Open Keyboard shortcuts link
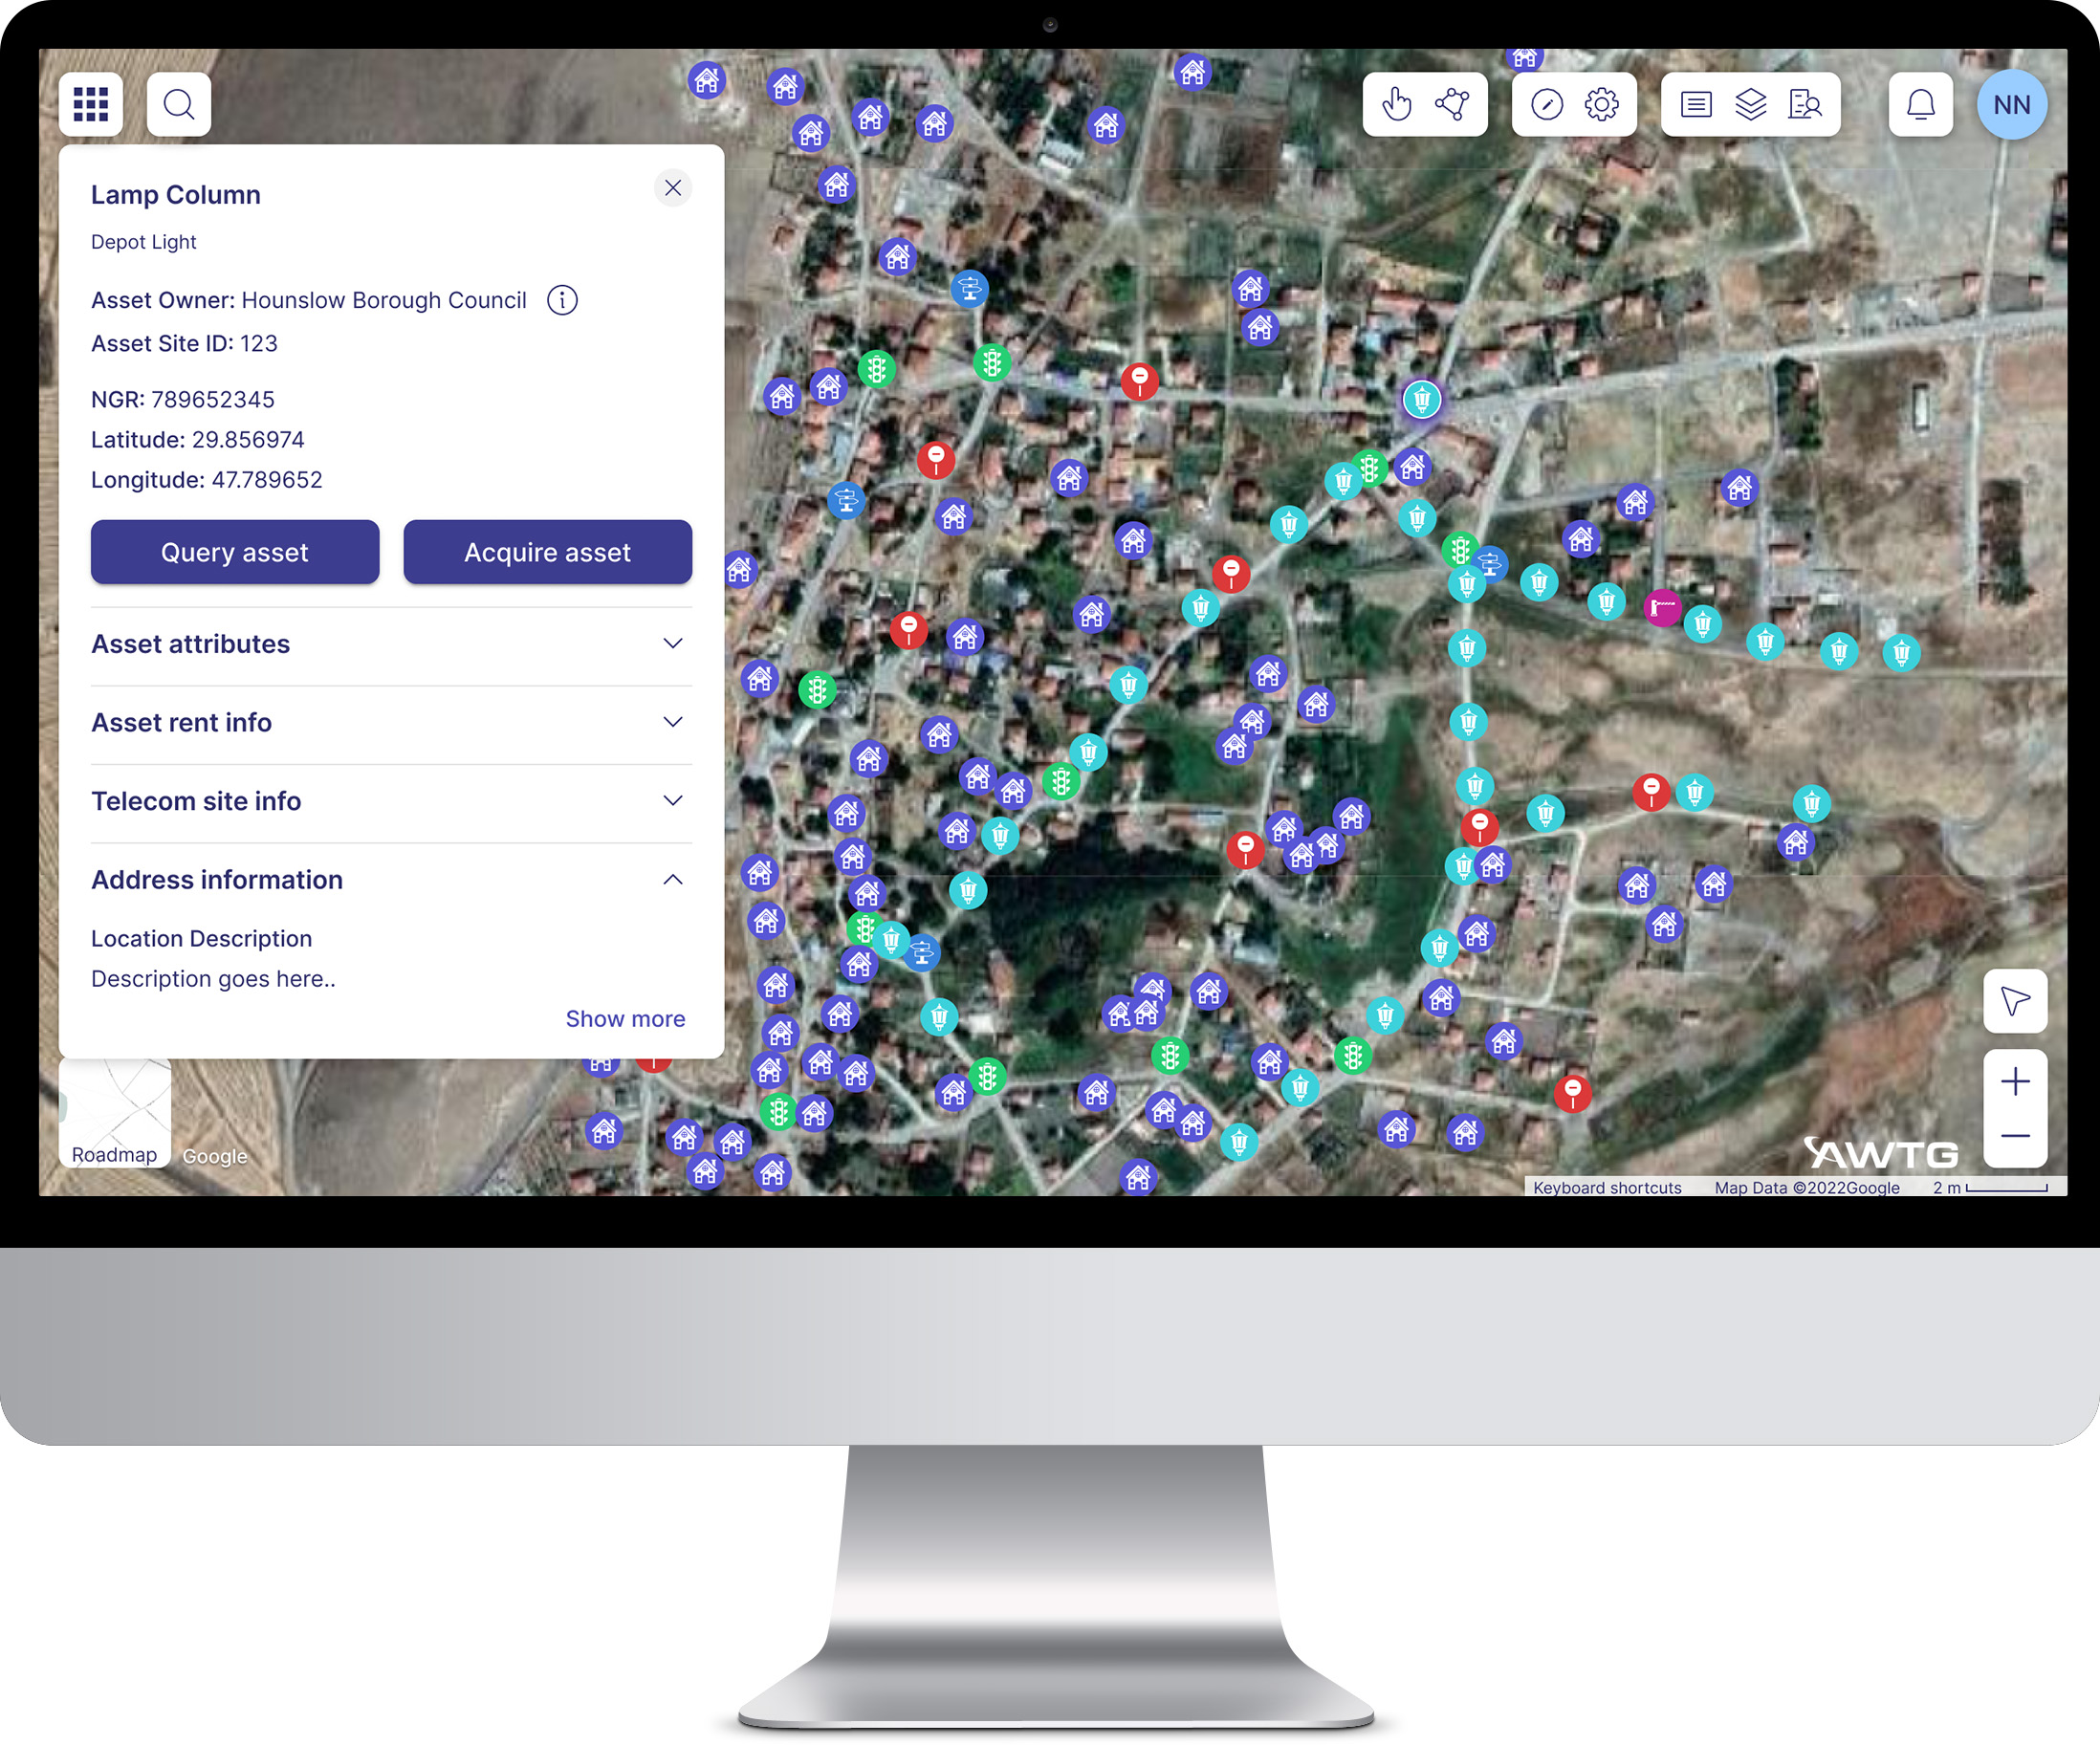Screen dimensions: 2100x1745 (1608, 1188)
